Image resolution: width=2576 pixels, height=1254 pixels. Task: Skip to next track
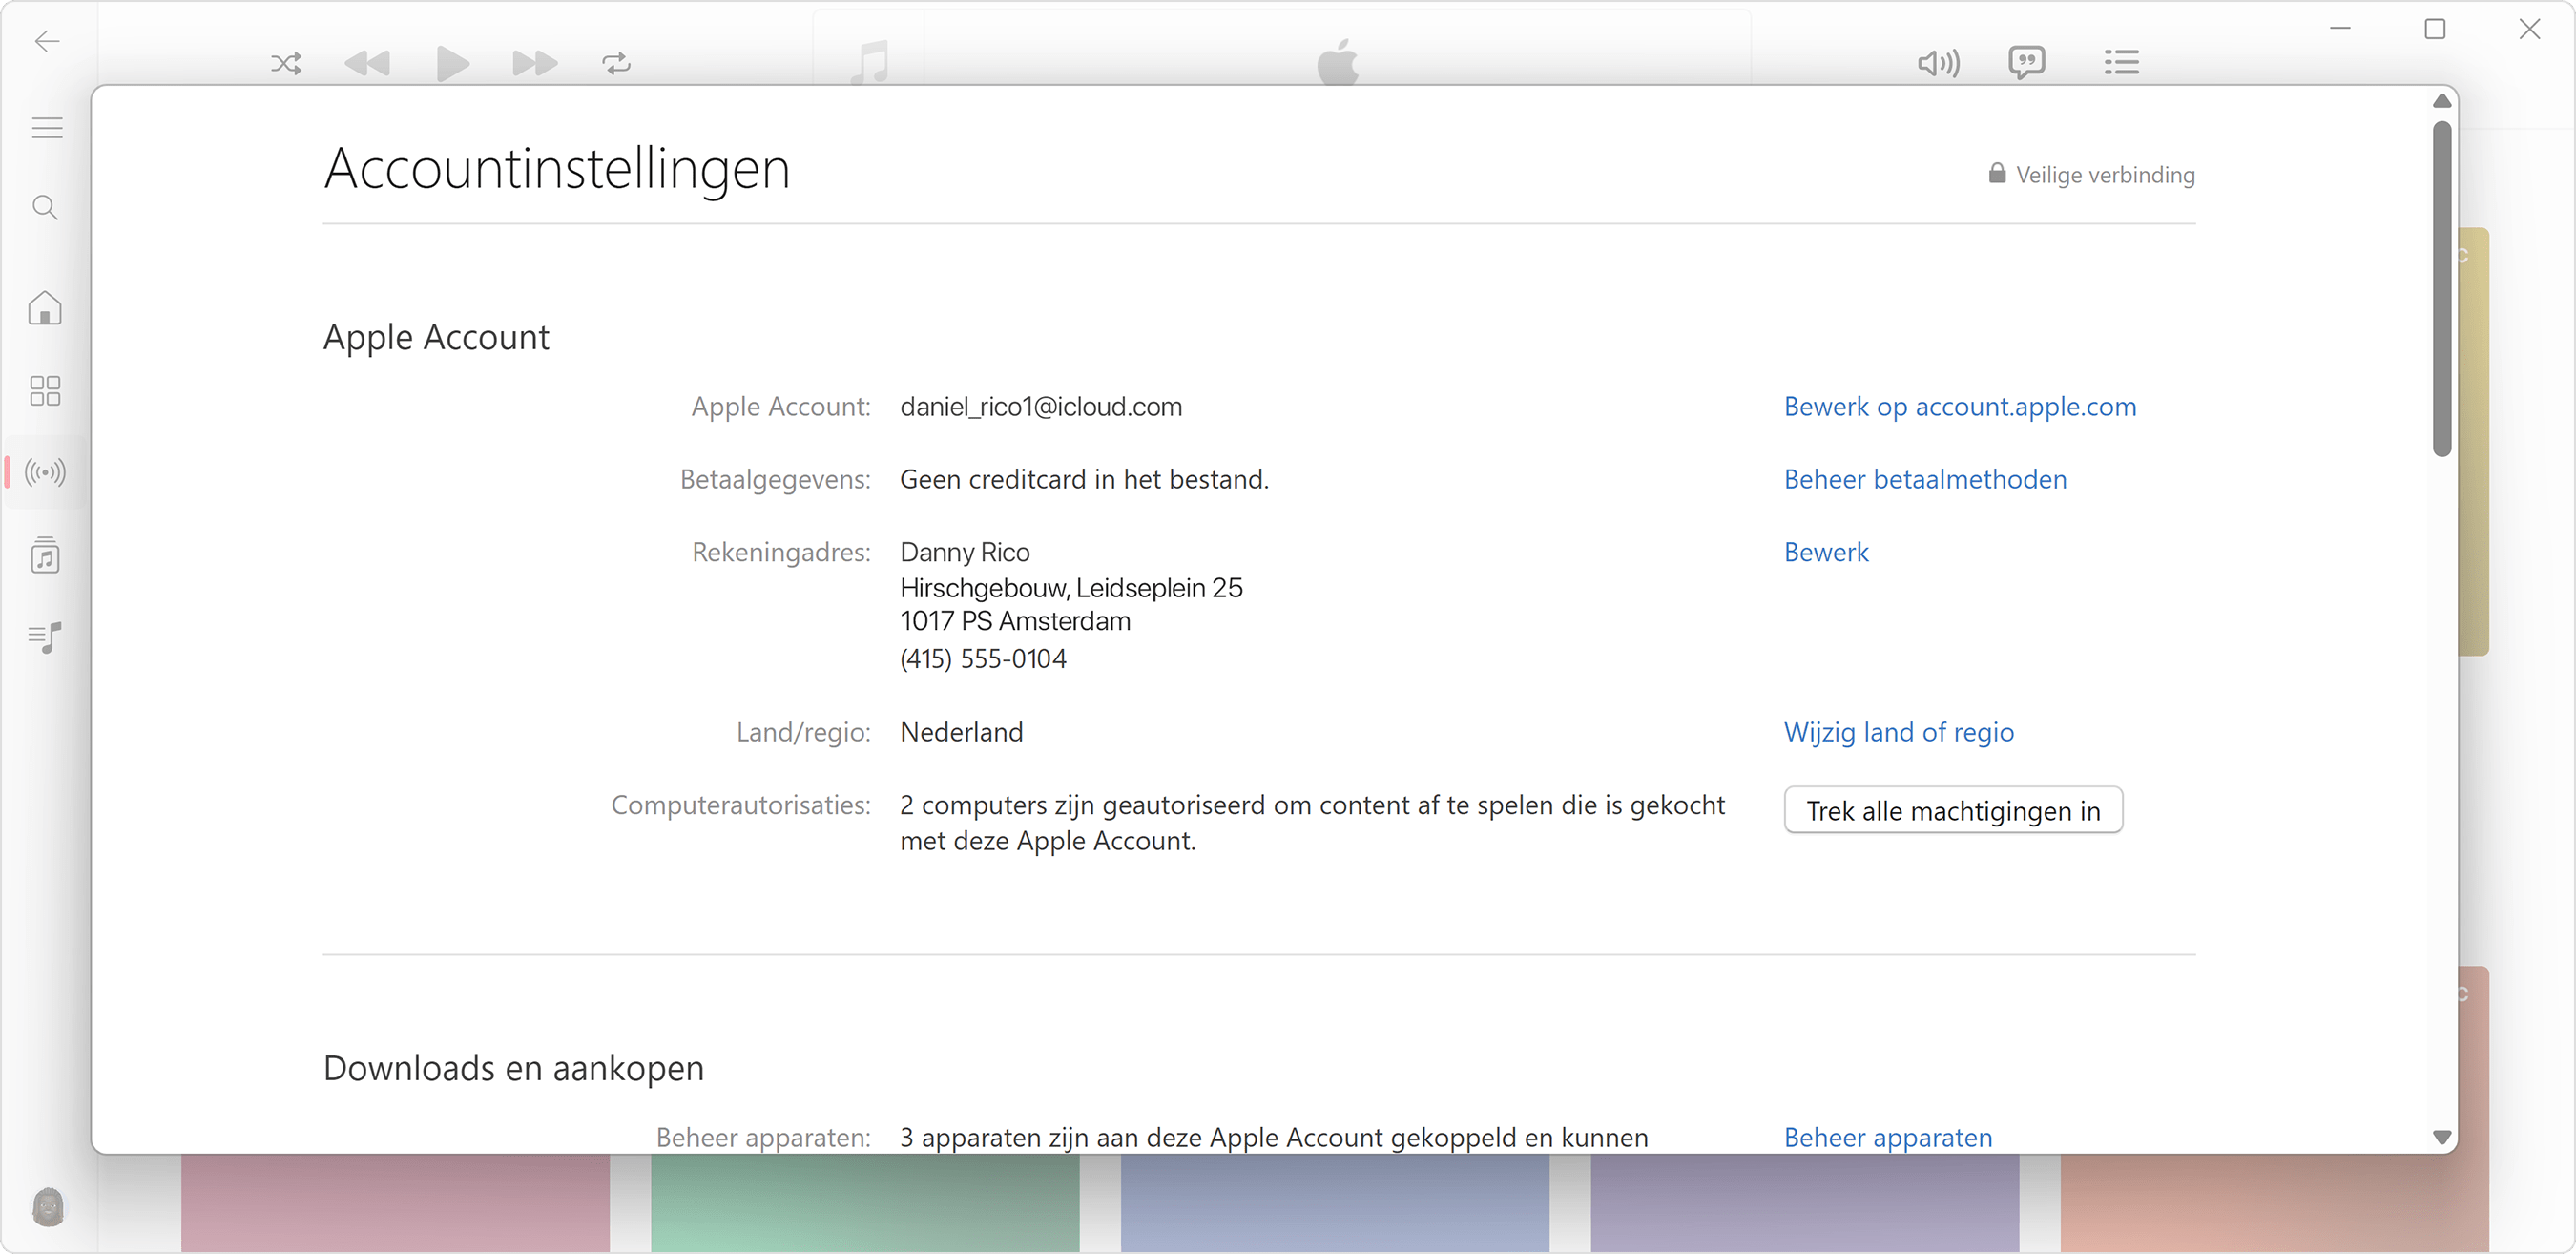[x=535, y=64]
